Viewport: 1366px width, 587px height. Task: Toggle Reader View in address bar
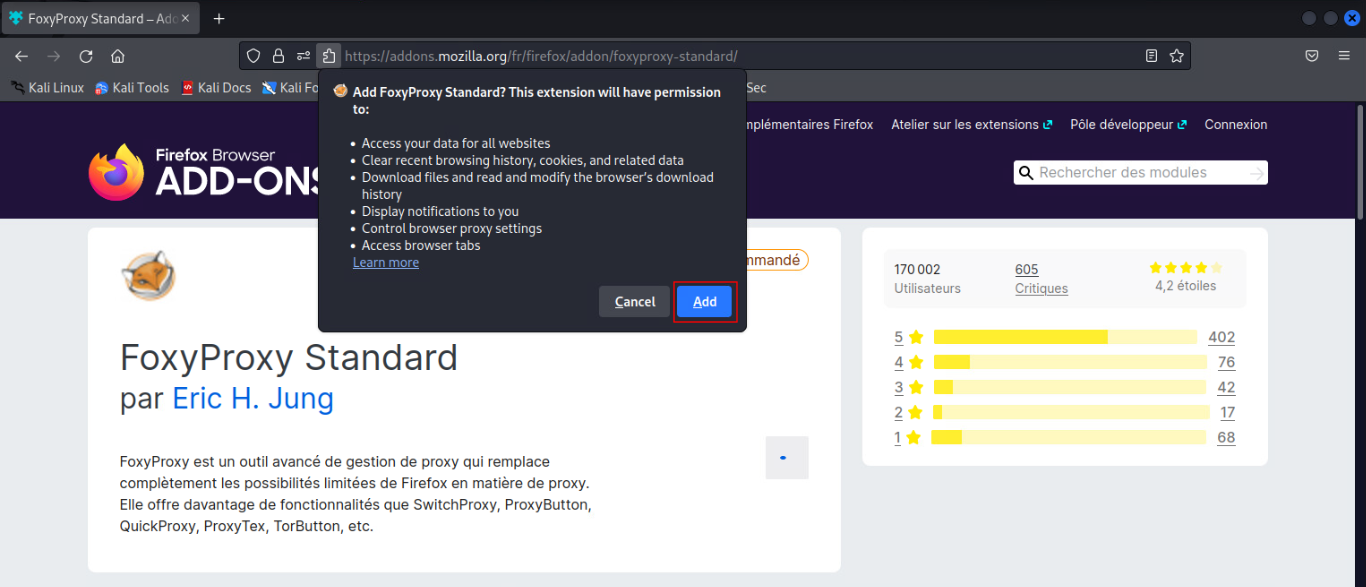[x=1152, y=56]
